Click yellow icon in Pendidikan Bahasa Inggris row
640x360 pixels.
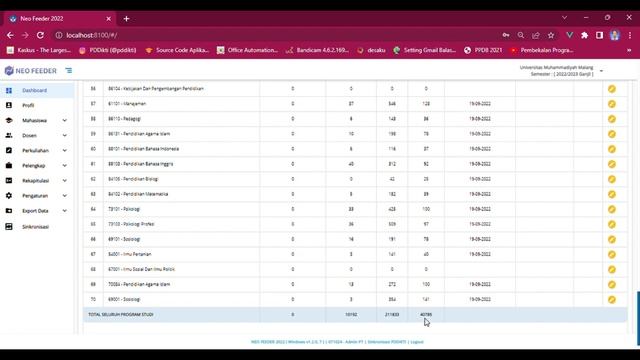611,164
